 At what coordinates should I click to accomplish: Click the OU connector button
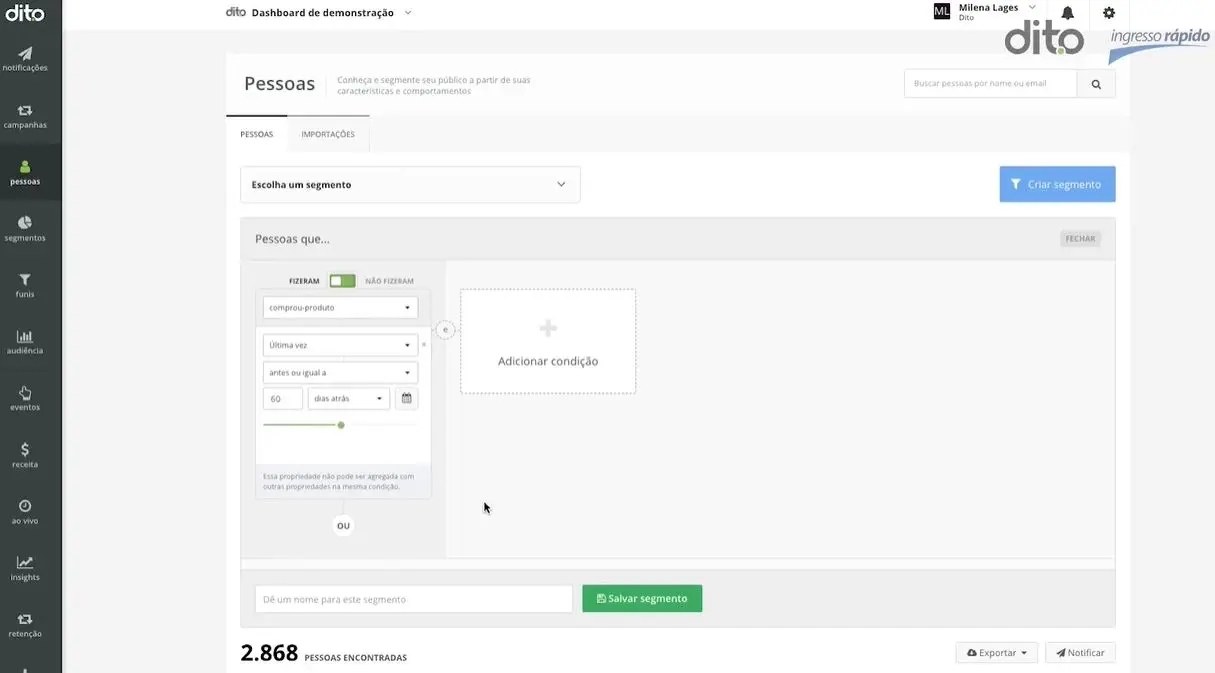343,525
